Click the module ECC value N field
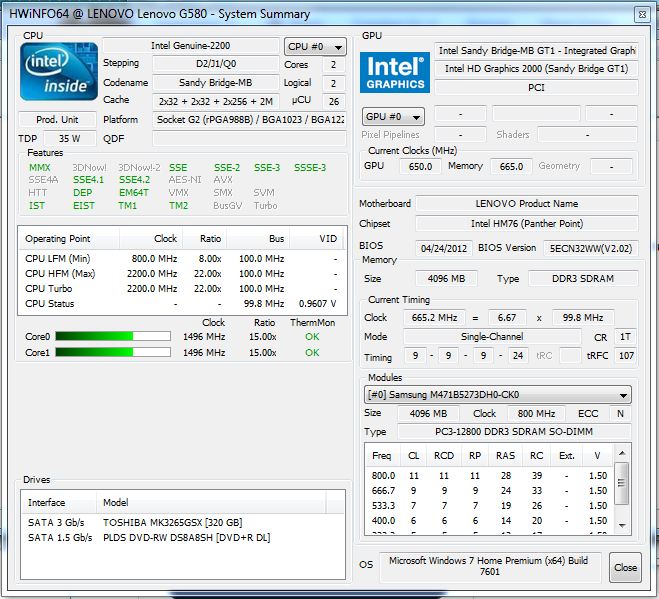659x599 pixels. tap(620, 414)
